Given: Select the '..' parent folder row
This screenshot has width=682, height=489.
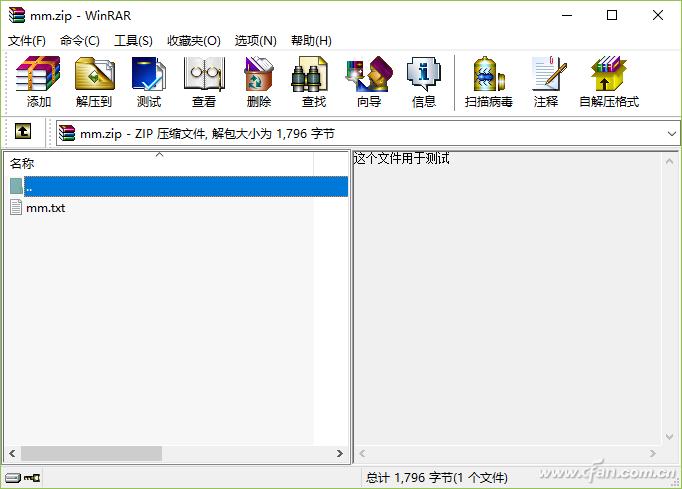Looking at the screenshot, I should (x=178, y=186).
